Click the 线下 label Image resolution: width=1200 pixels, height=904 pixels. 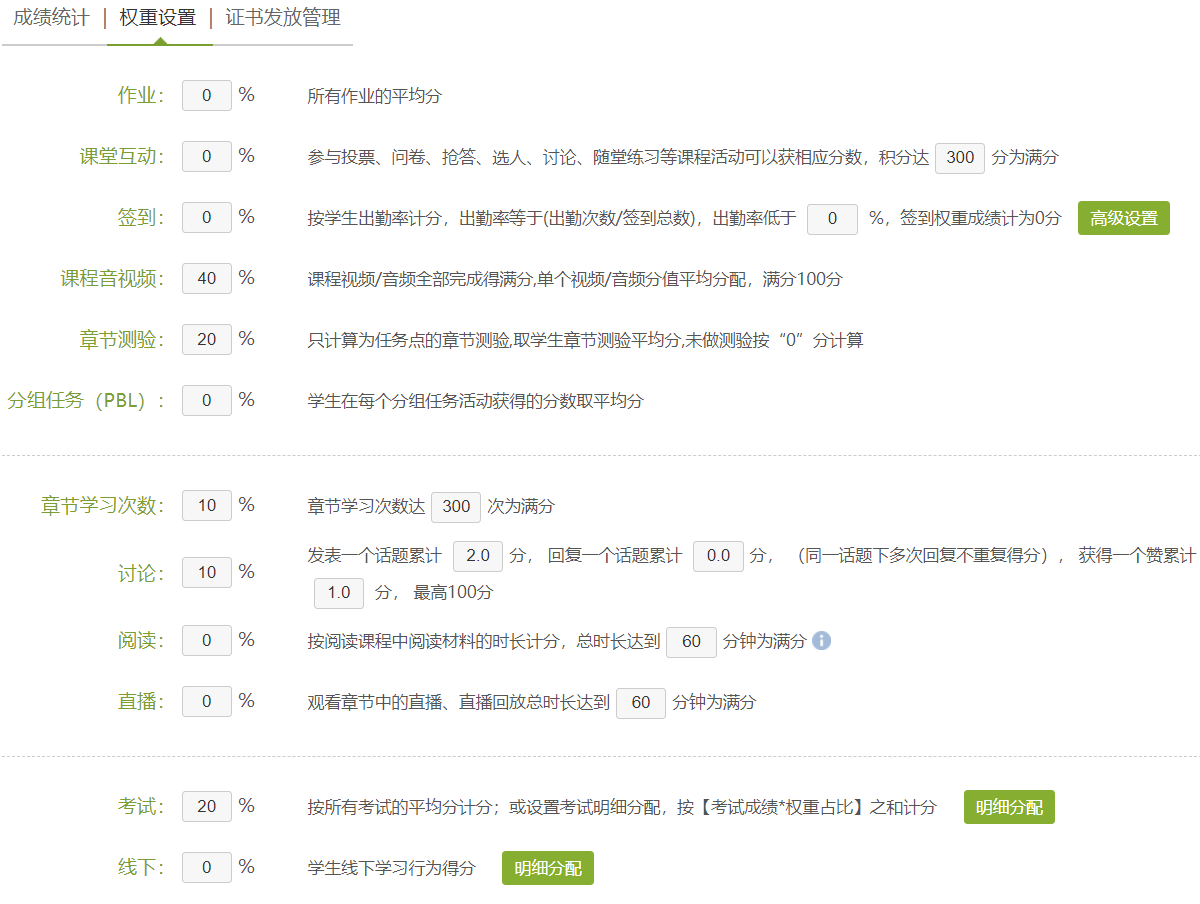pyautogui.click(x=141, y=867)
